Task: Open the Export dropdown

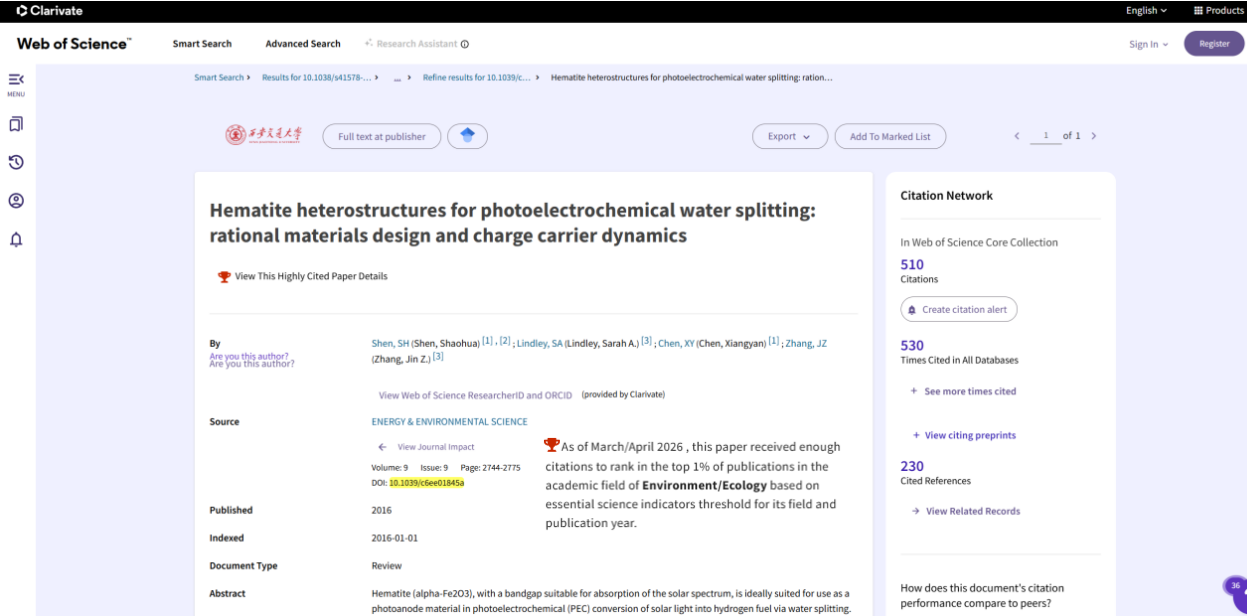Action: pyautogui.click(x=790, y=136)
